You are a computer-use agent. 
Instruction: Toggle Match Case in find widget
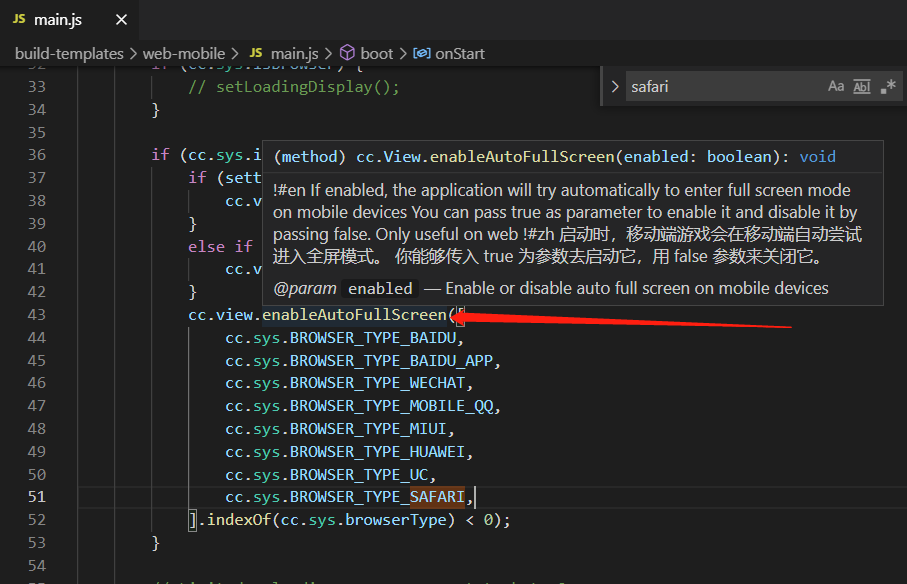836,87
